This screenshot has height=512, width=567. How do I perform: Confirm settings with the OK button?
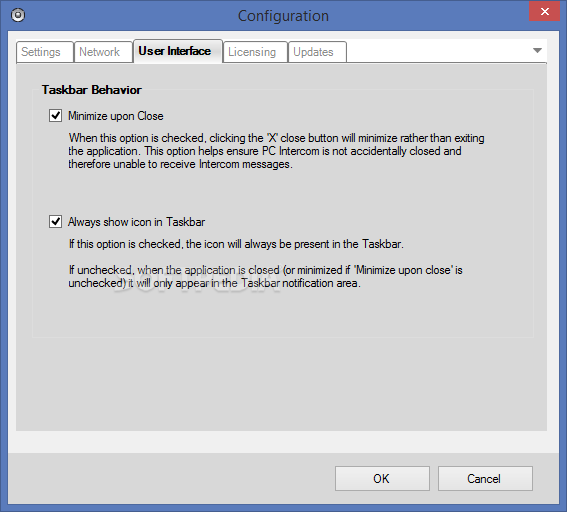(x=382, y=478)
